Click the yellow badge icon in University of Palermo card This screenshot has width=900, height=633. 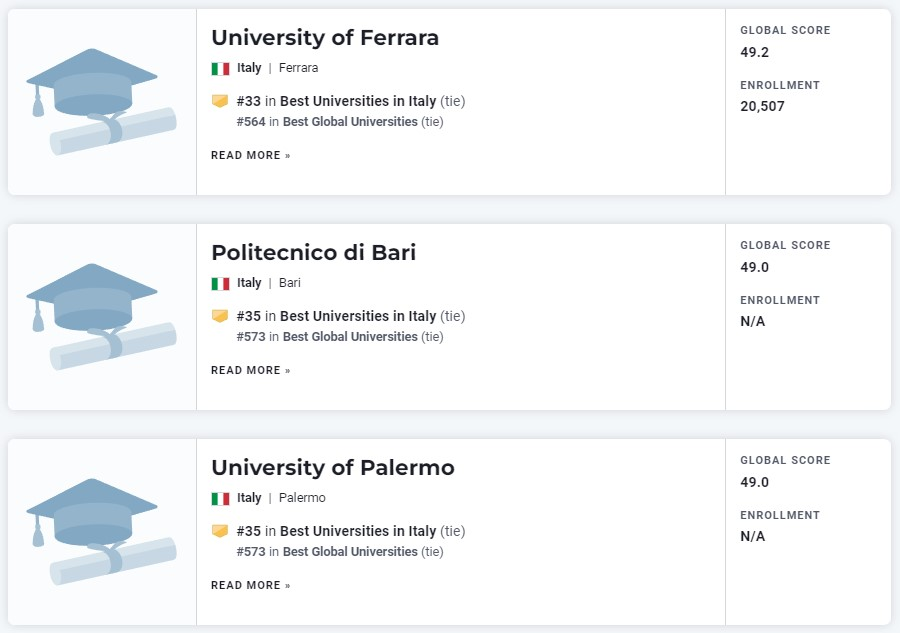point(220,531)
